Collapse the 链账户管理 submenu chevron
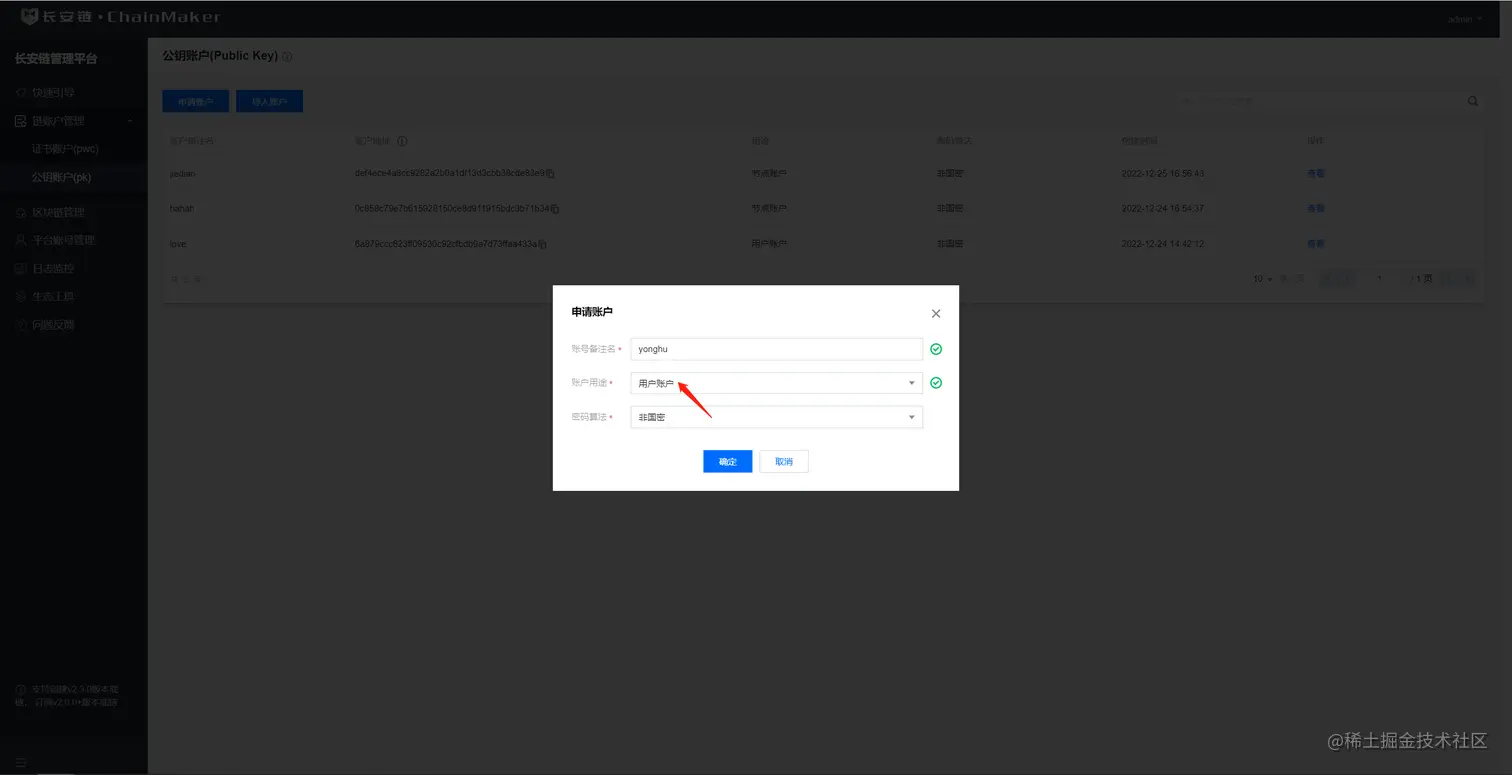 (130, 121)
